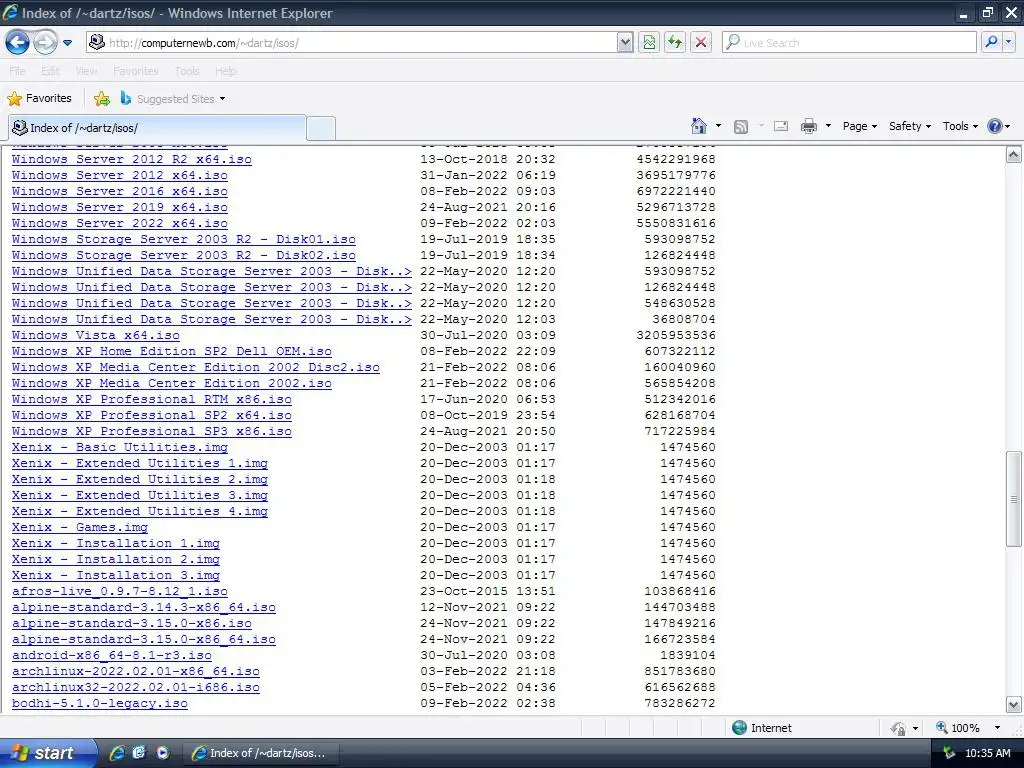
Task: Click the Show Desktop Quick Launch icon
Action: pos(139,753)
